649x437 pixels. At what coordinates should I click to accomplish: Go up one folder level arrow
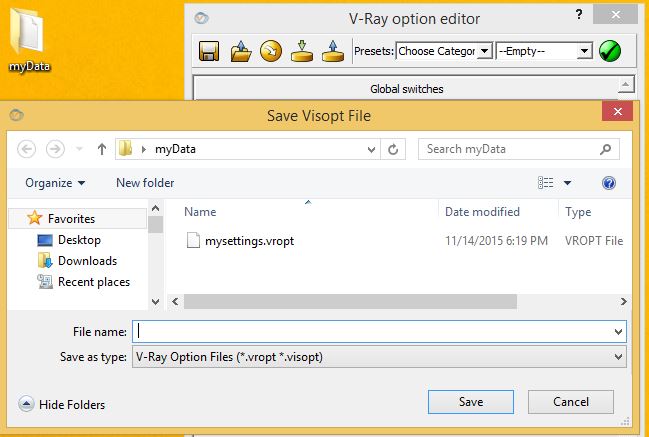[102, 149]
